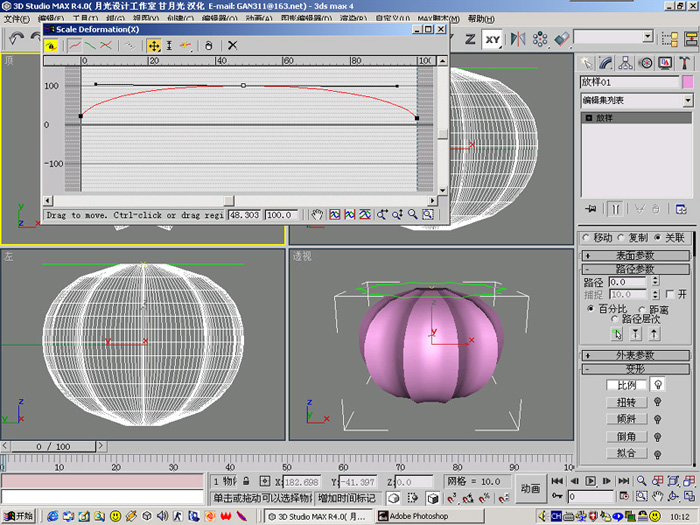Collapse the 放样 stack entry
Viewport: 700px width, 525px height.
[x=589, y=118]
